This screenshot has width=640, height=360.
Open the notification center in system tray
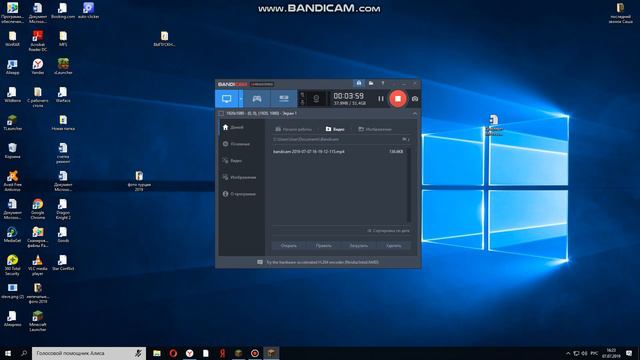pyautogui.click(x=629, y=353)
